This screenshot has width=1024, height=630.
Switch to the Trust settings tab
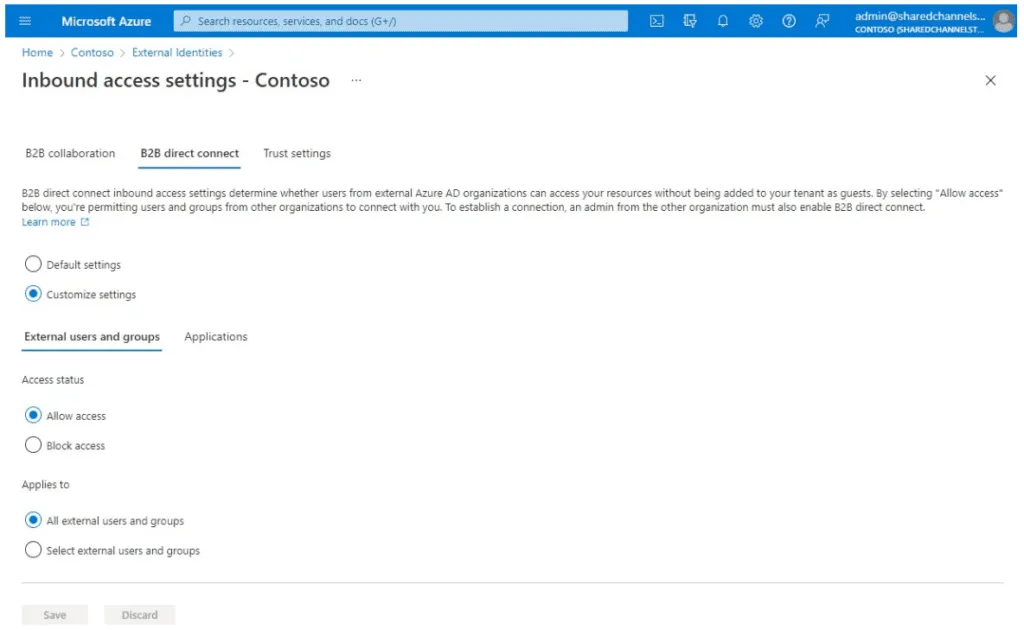click(296, 153)
